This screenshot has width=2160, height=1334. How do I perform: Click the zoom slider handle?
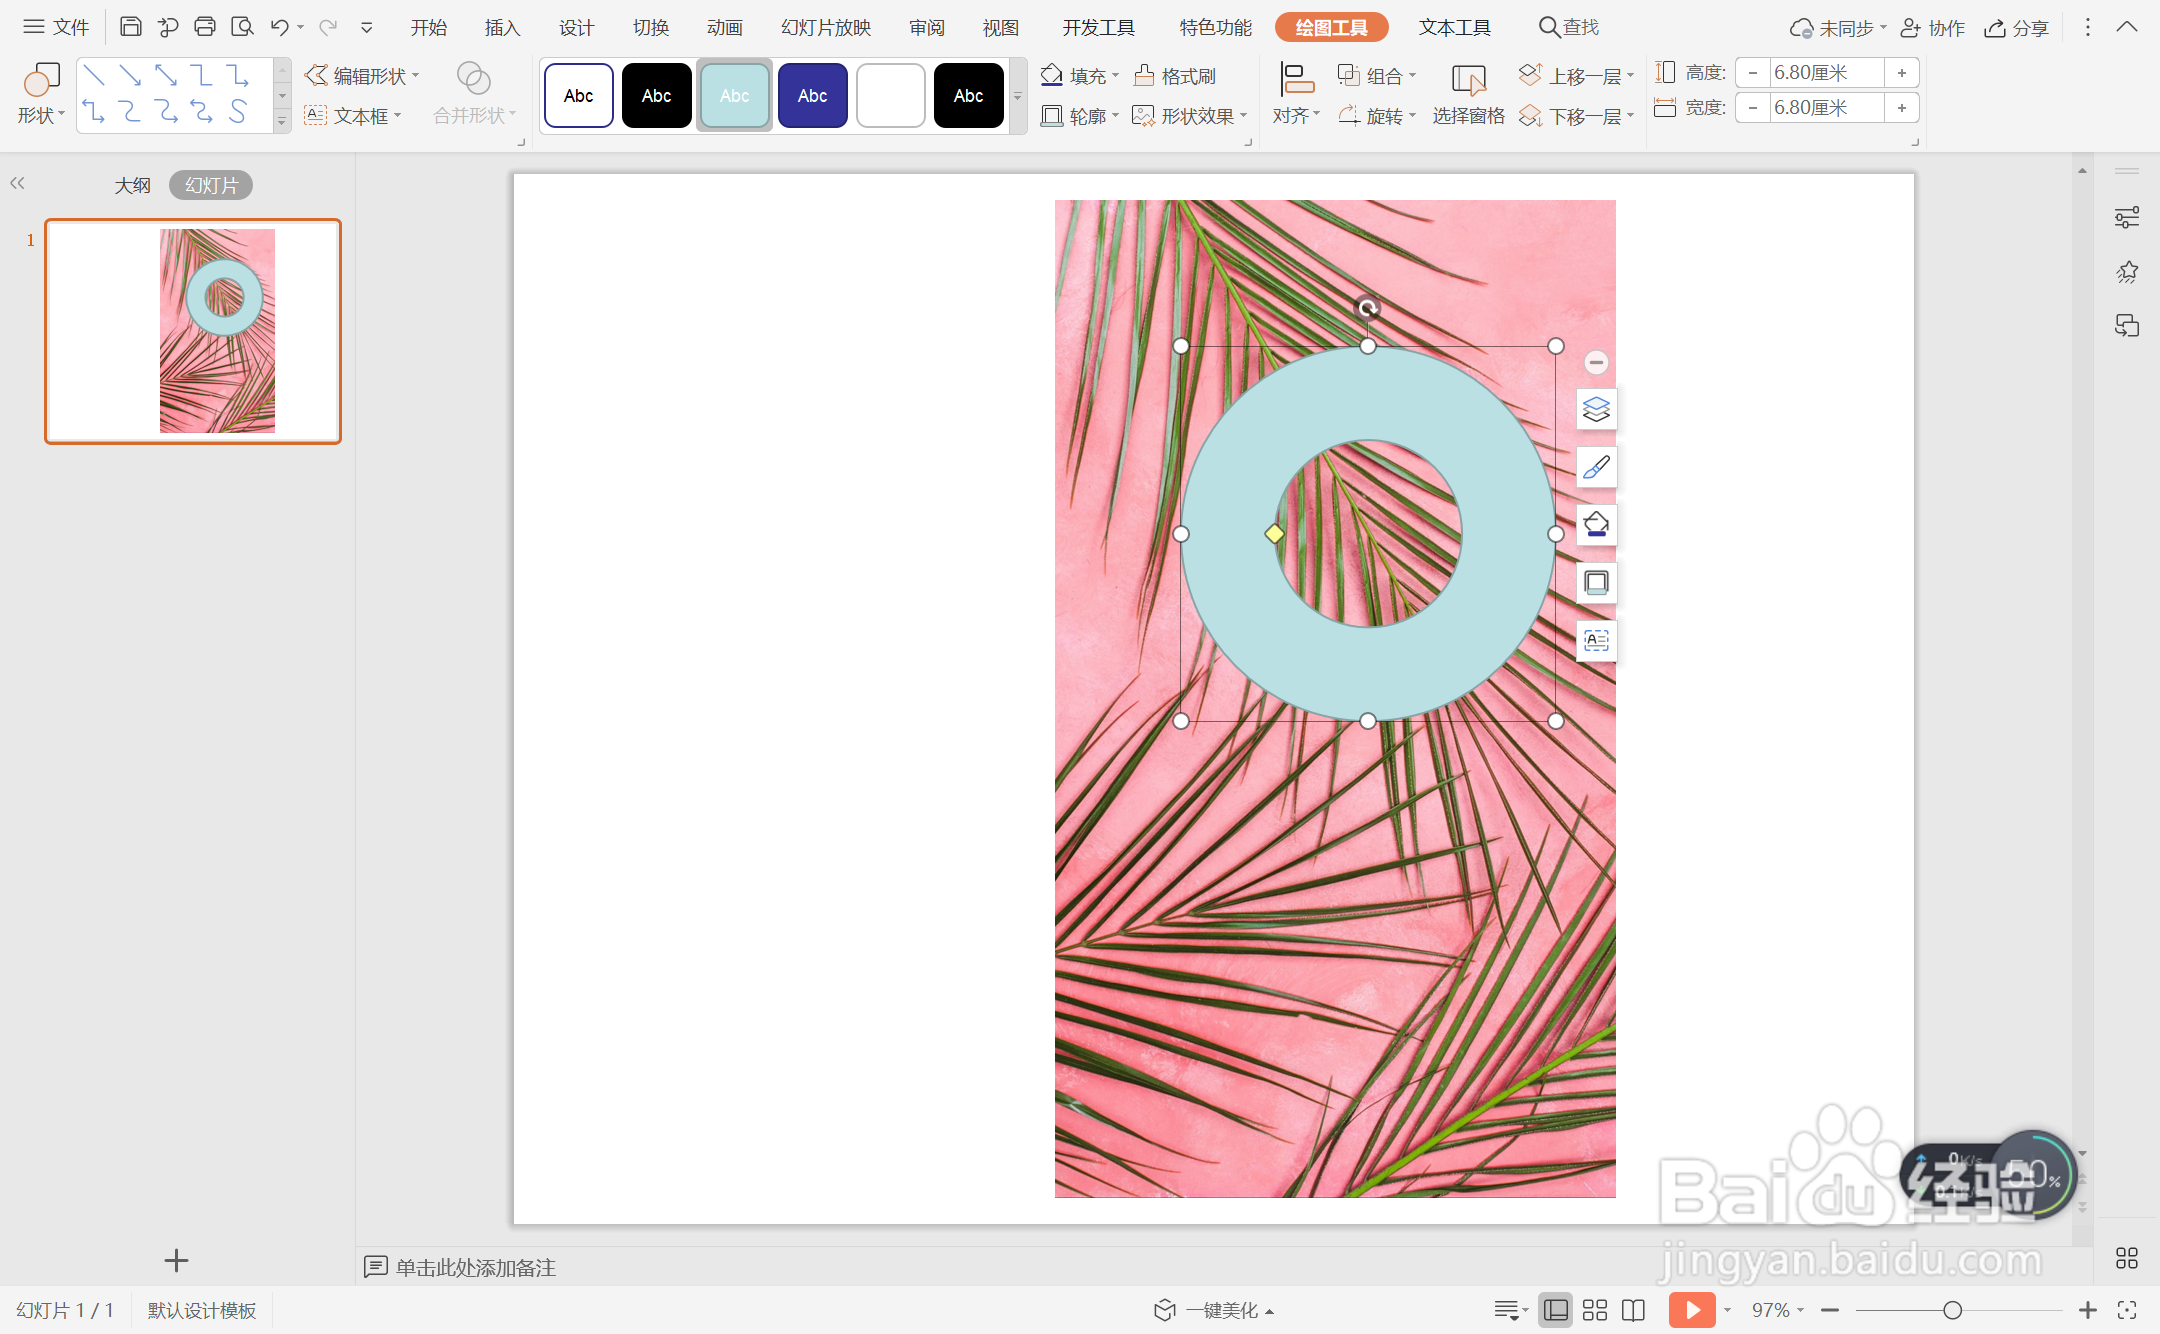point(1951,1310)
